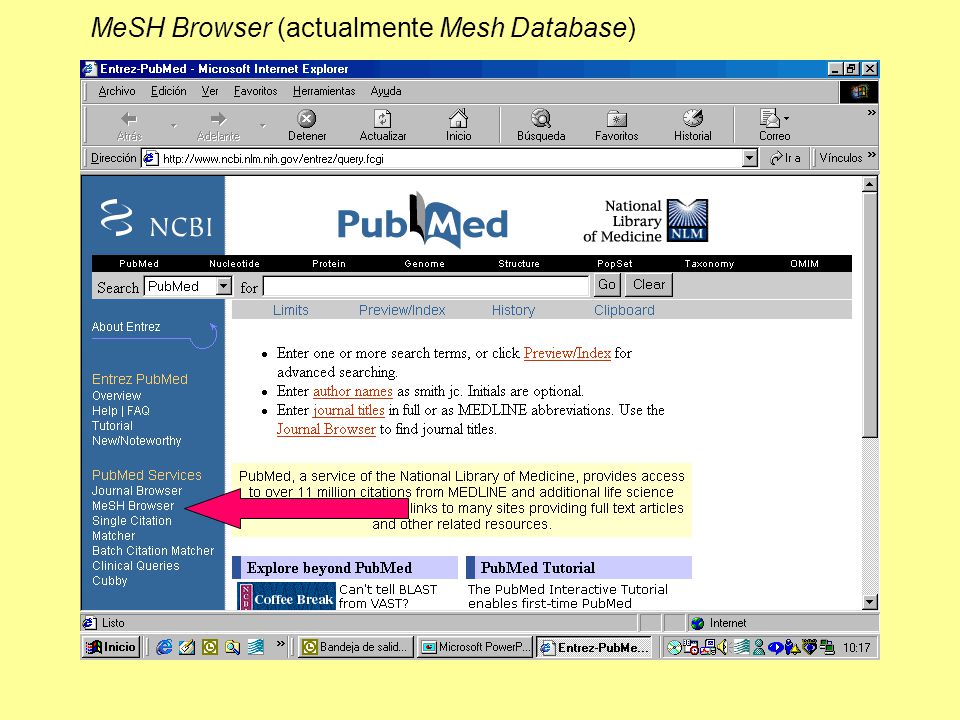
Task: Open the Correo mail toolbar icon
Action: point(770,118)
